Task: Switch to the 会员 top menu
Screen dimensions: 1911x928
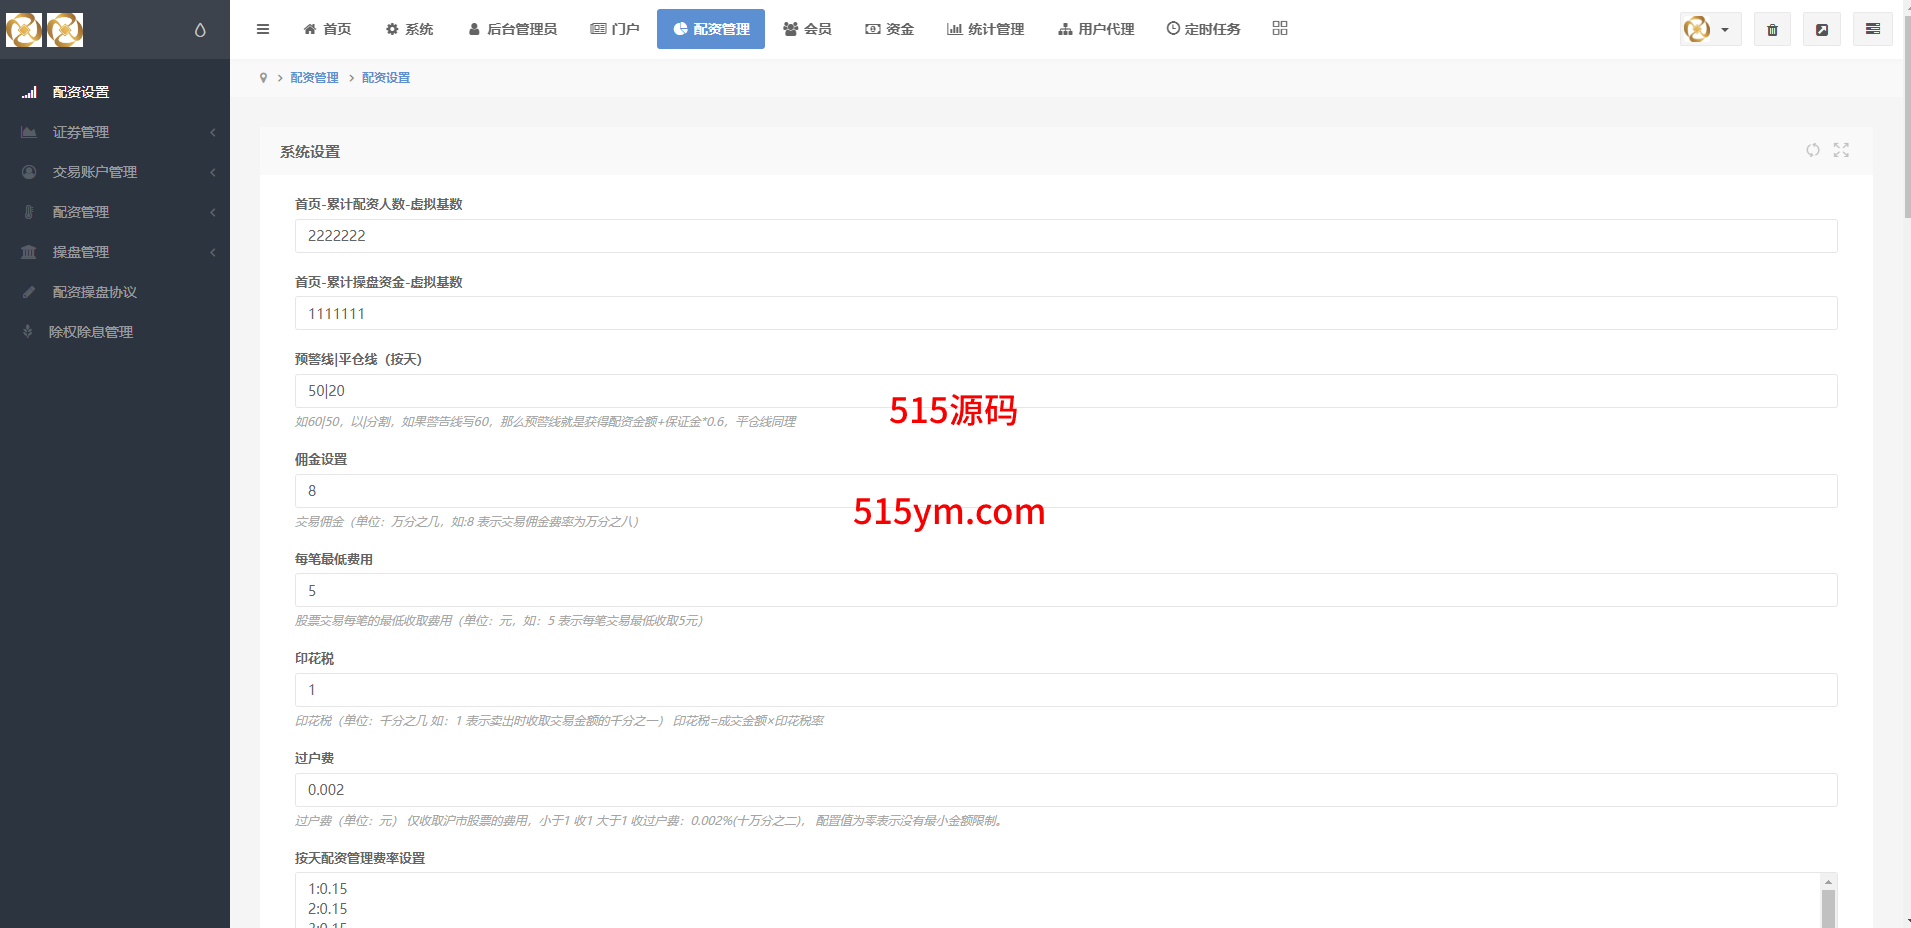Action: tap(808, 29)
